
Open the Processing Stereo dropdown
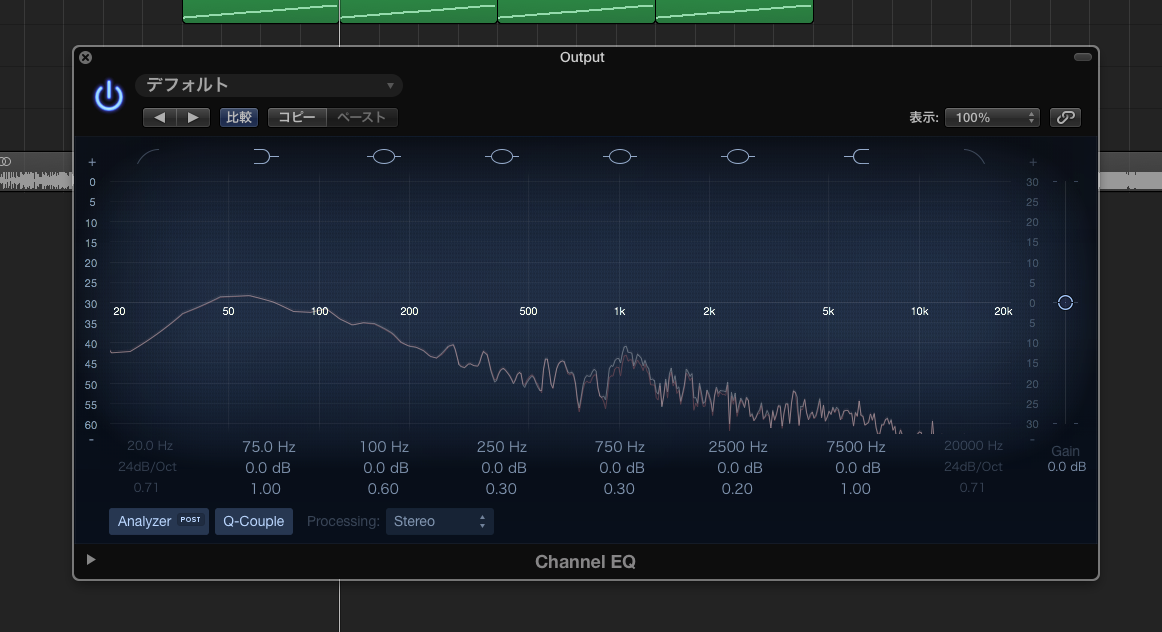click(440, 521)
